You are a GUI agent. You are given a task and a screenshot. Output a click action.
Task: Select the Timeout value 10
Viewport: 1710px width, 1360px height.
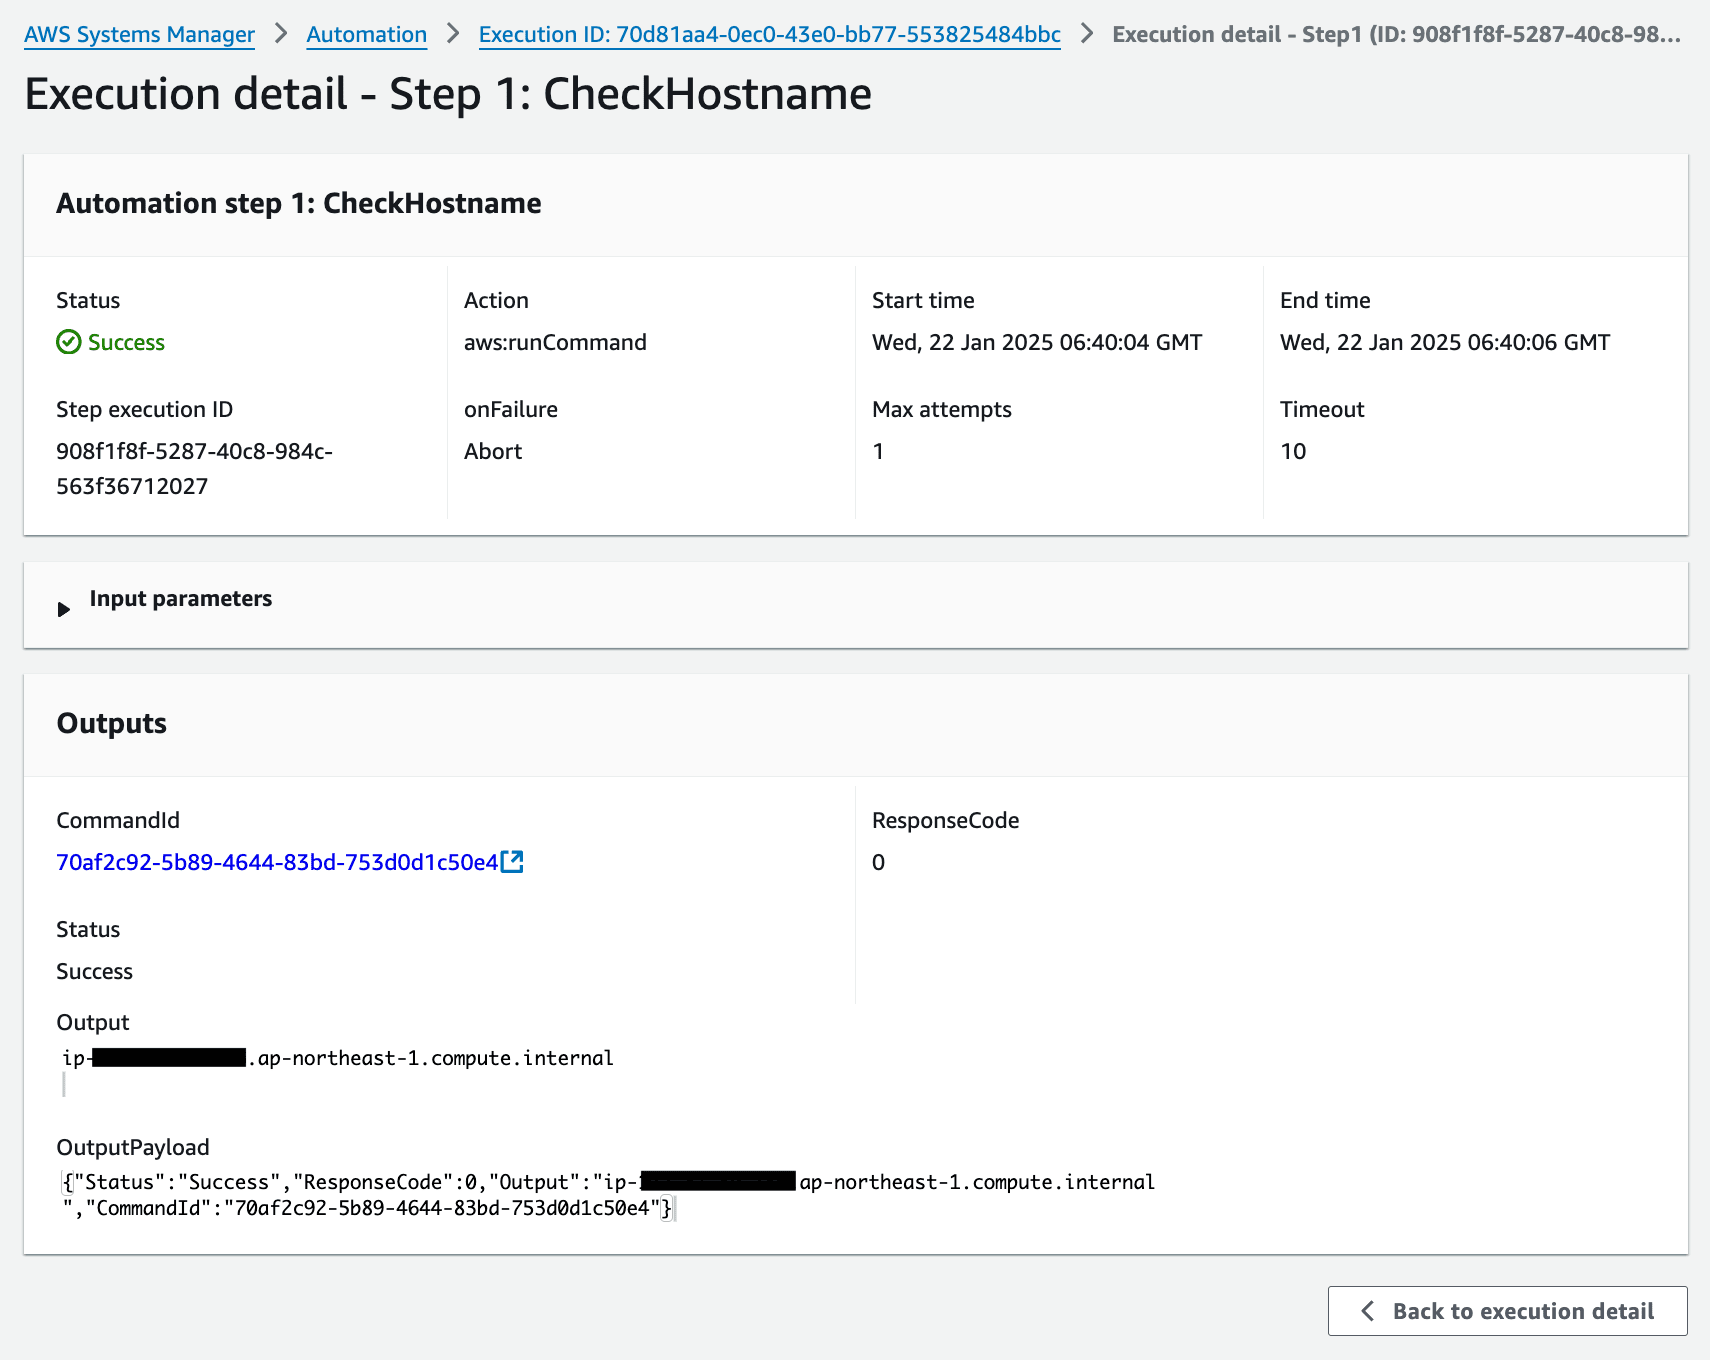[x=1293, y=451]
